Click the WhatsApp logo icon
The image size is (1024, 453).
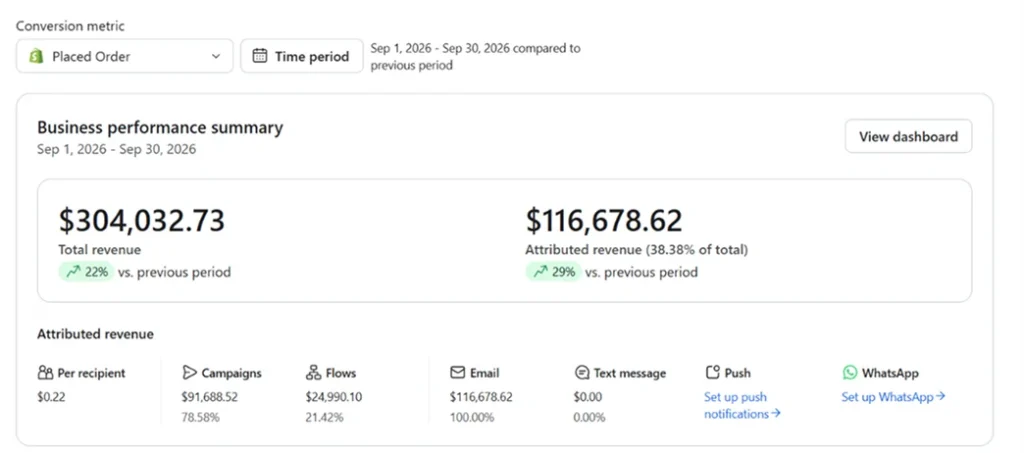[850, 373]
